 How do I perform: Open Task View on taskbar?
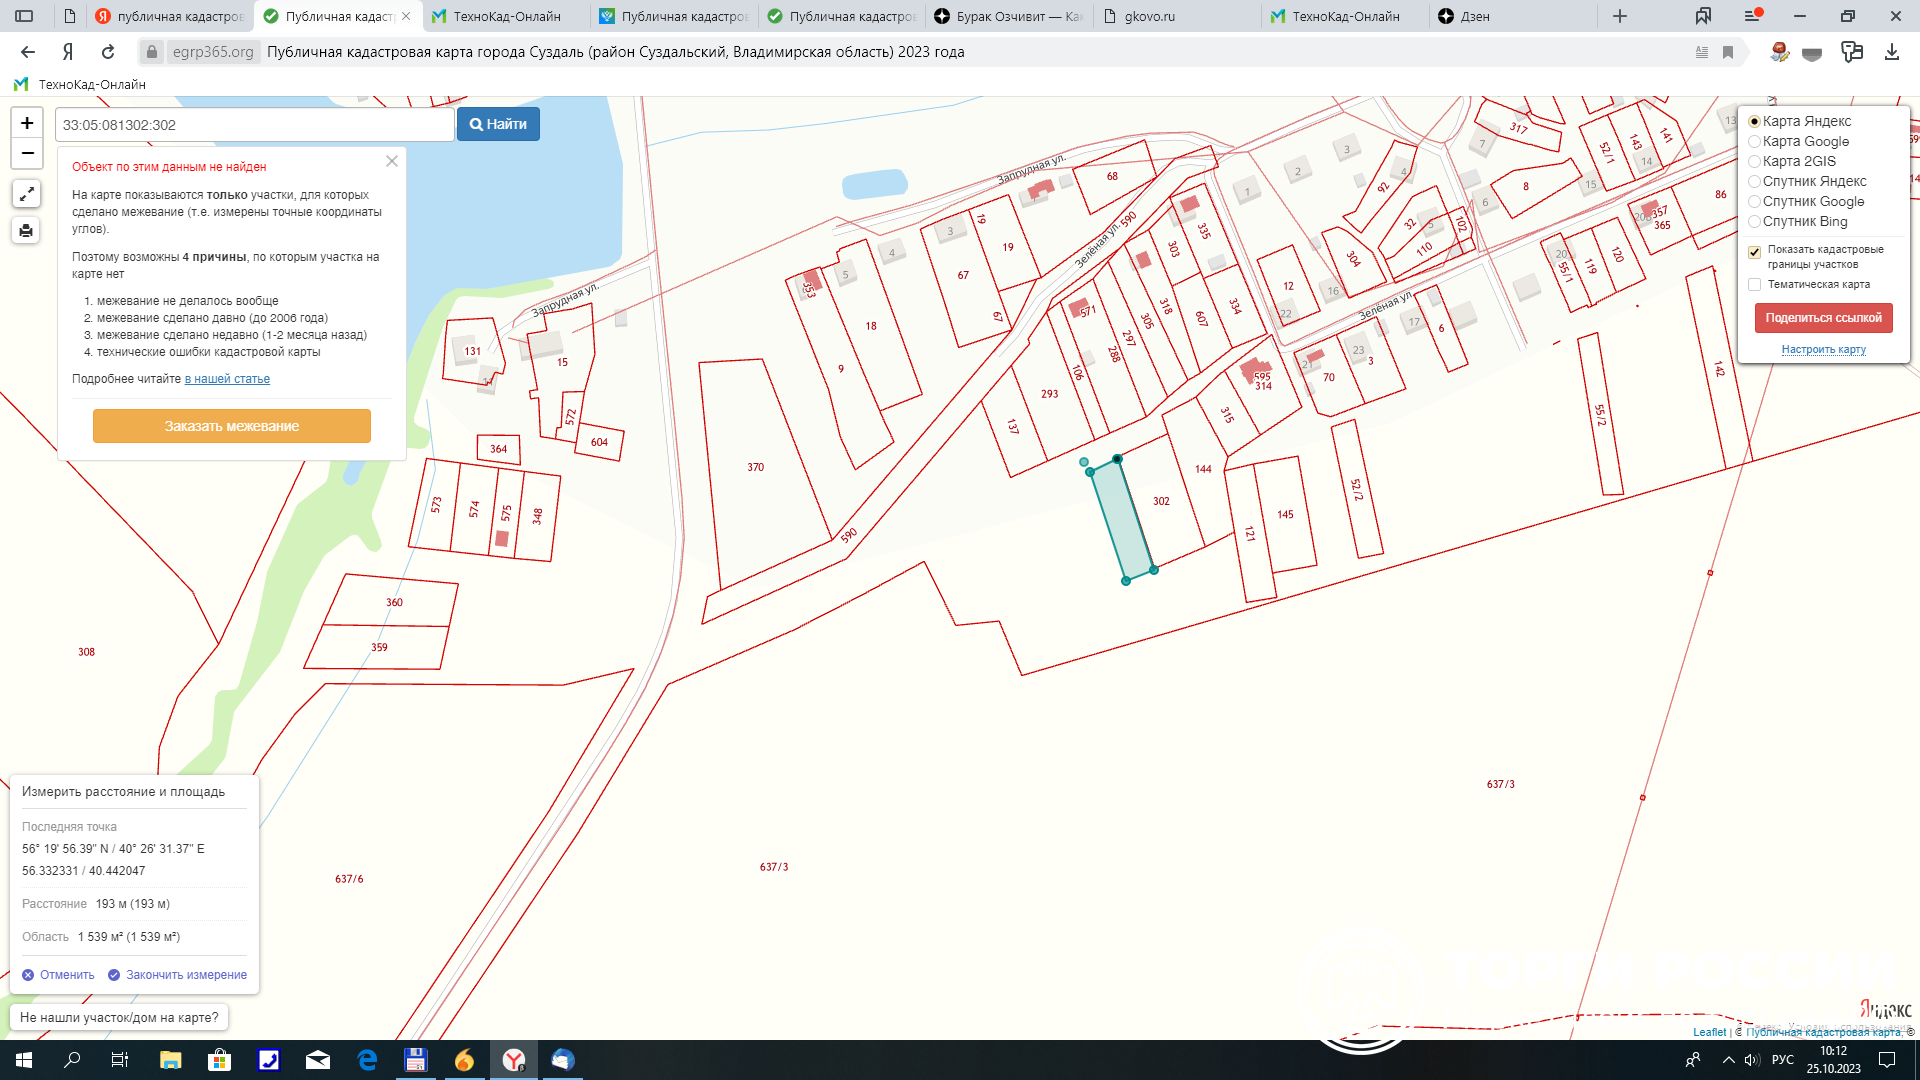tap(120, 1060)
